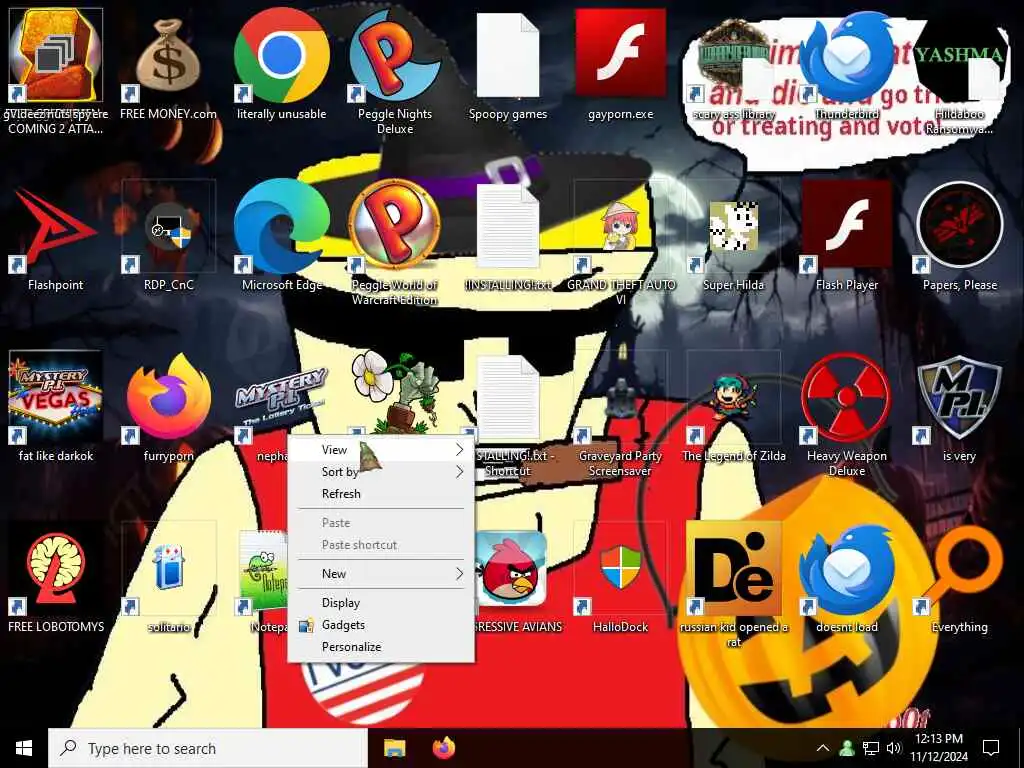Open the clock showing 12:13 PM
Viewport: 1024px width, 768px height.
(940, 748)
